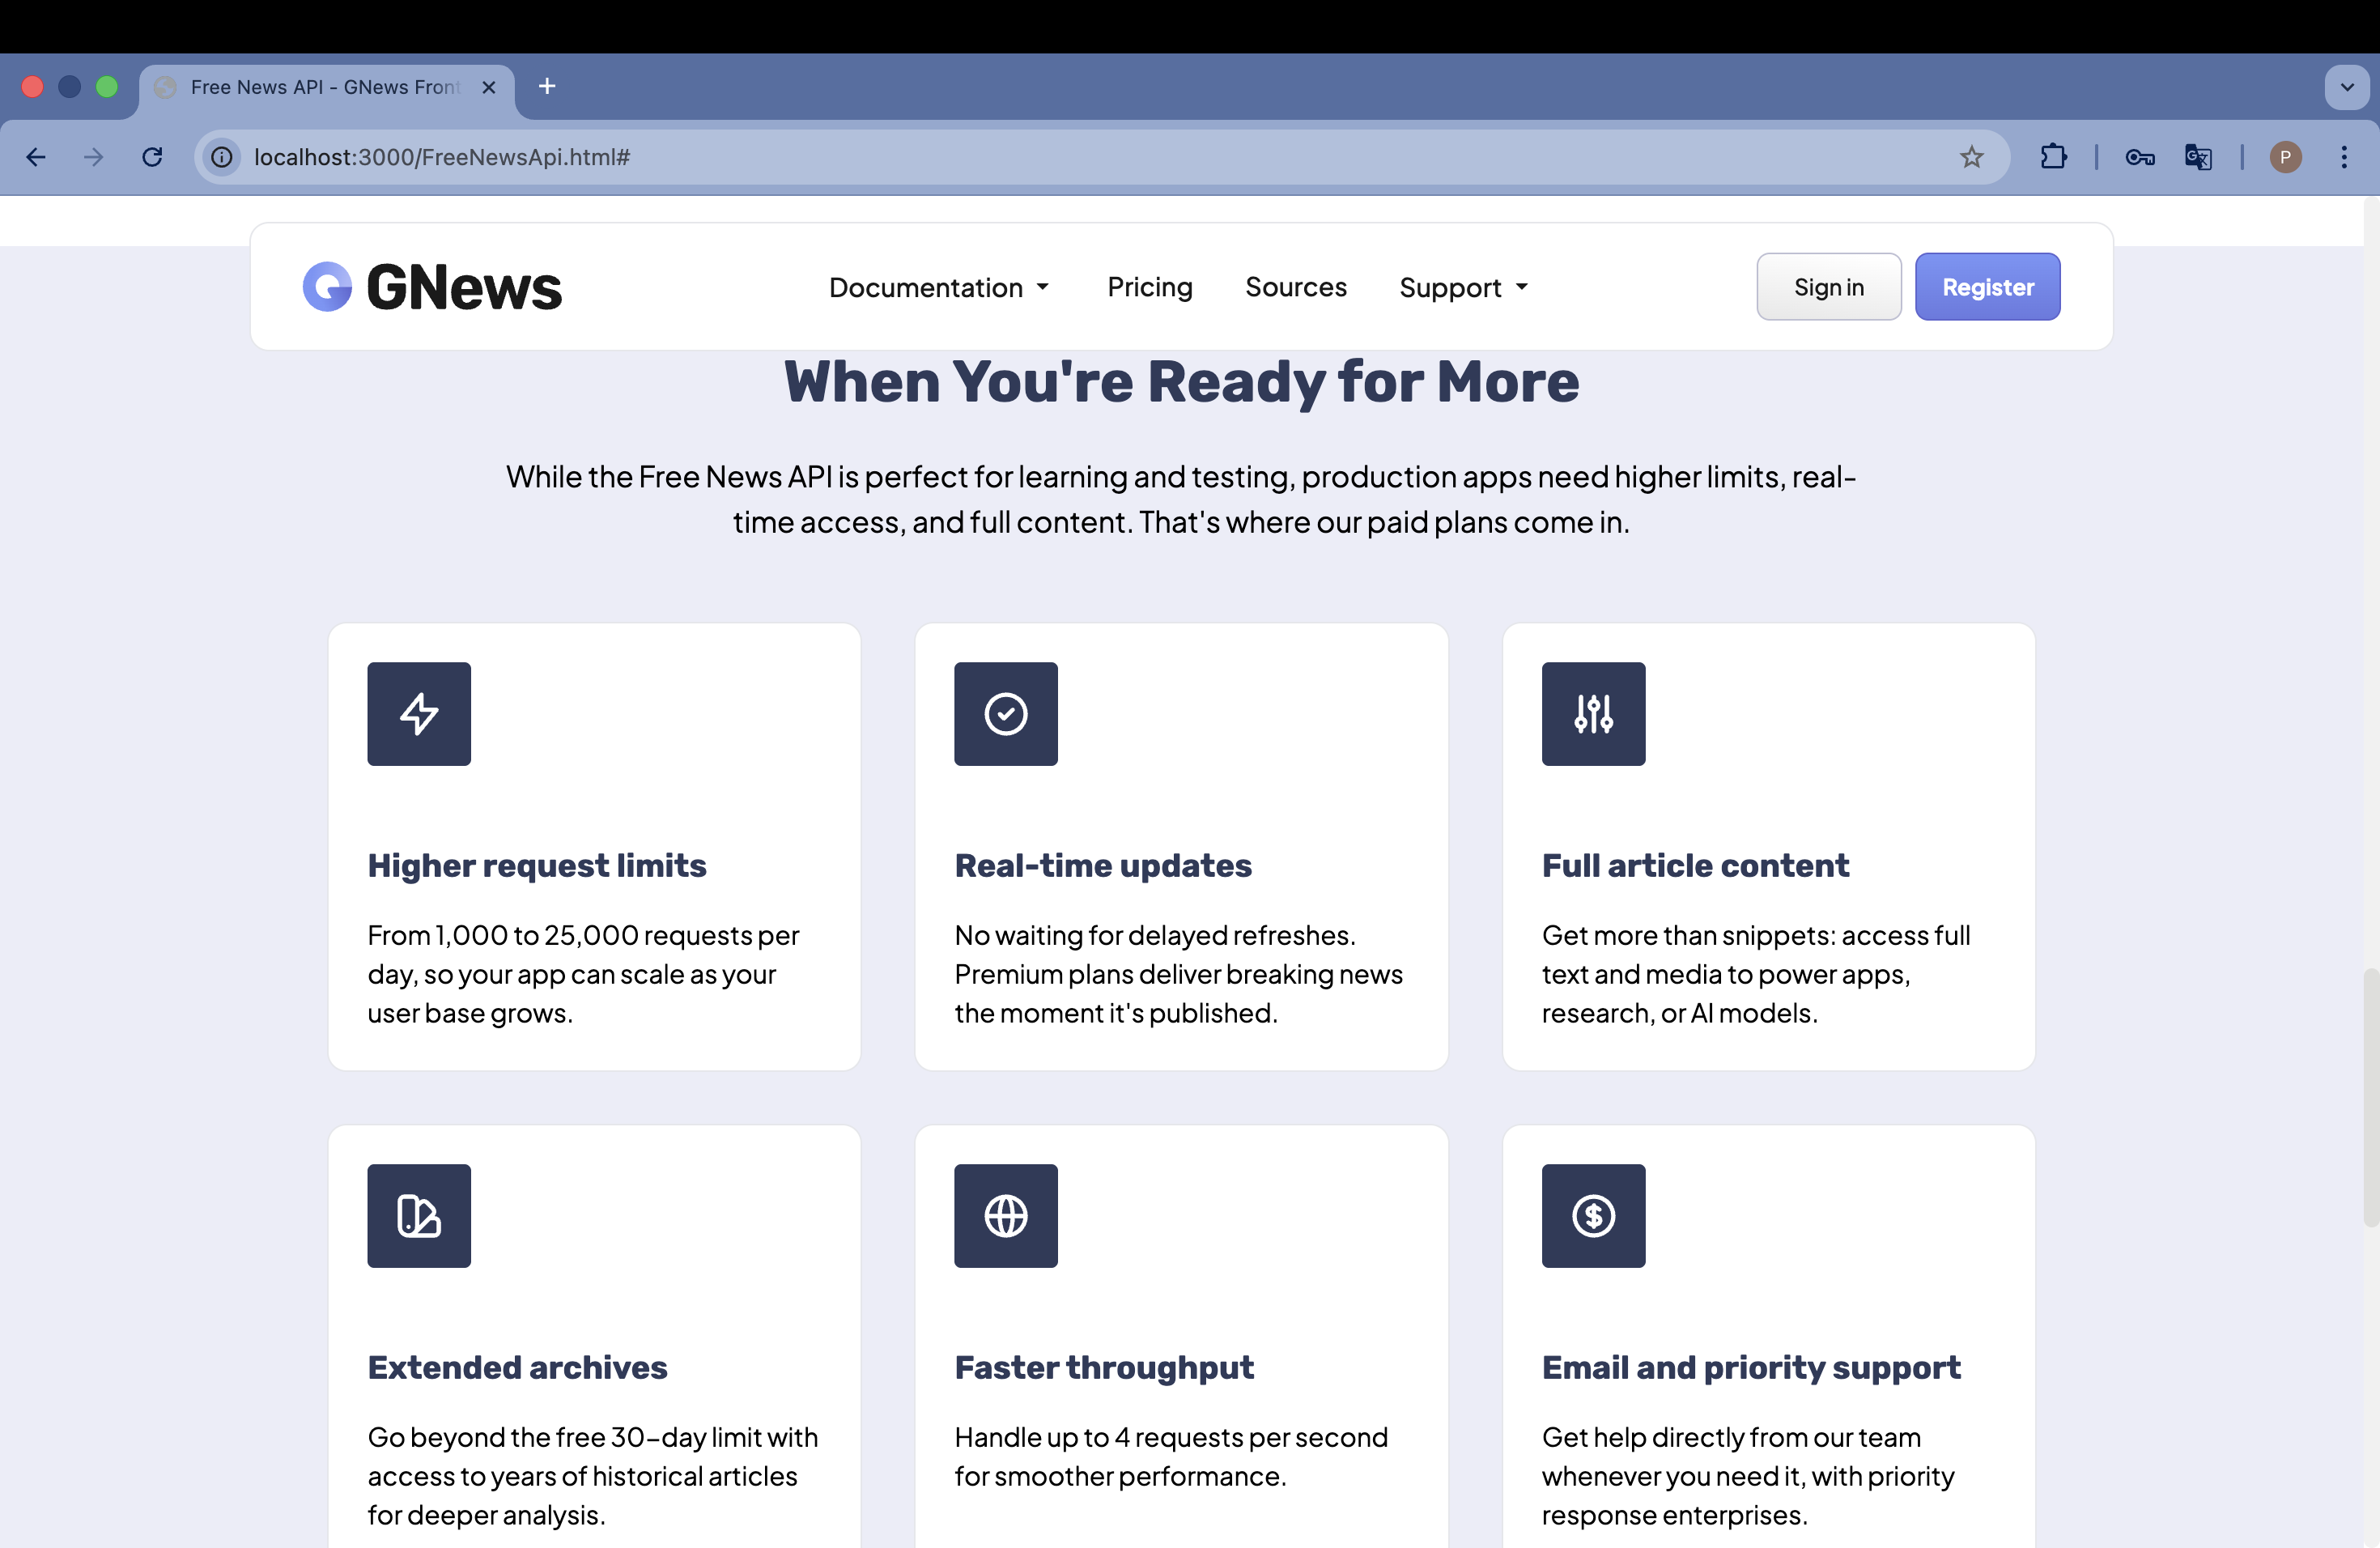
Task: Click the Register button
Action: click(x=1987, y=286)
